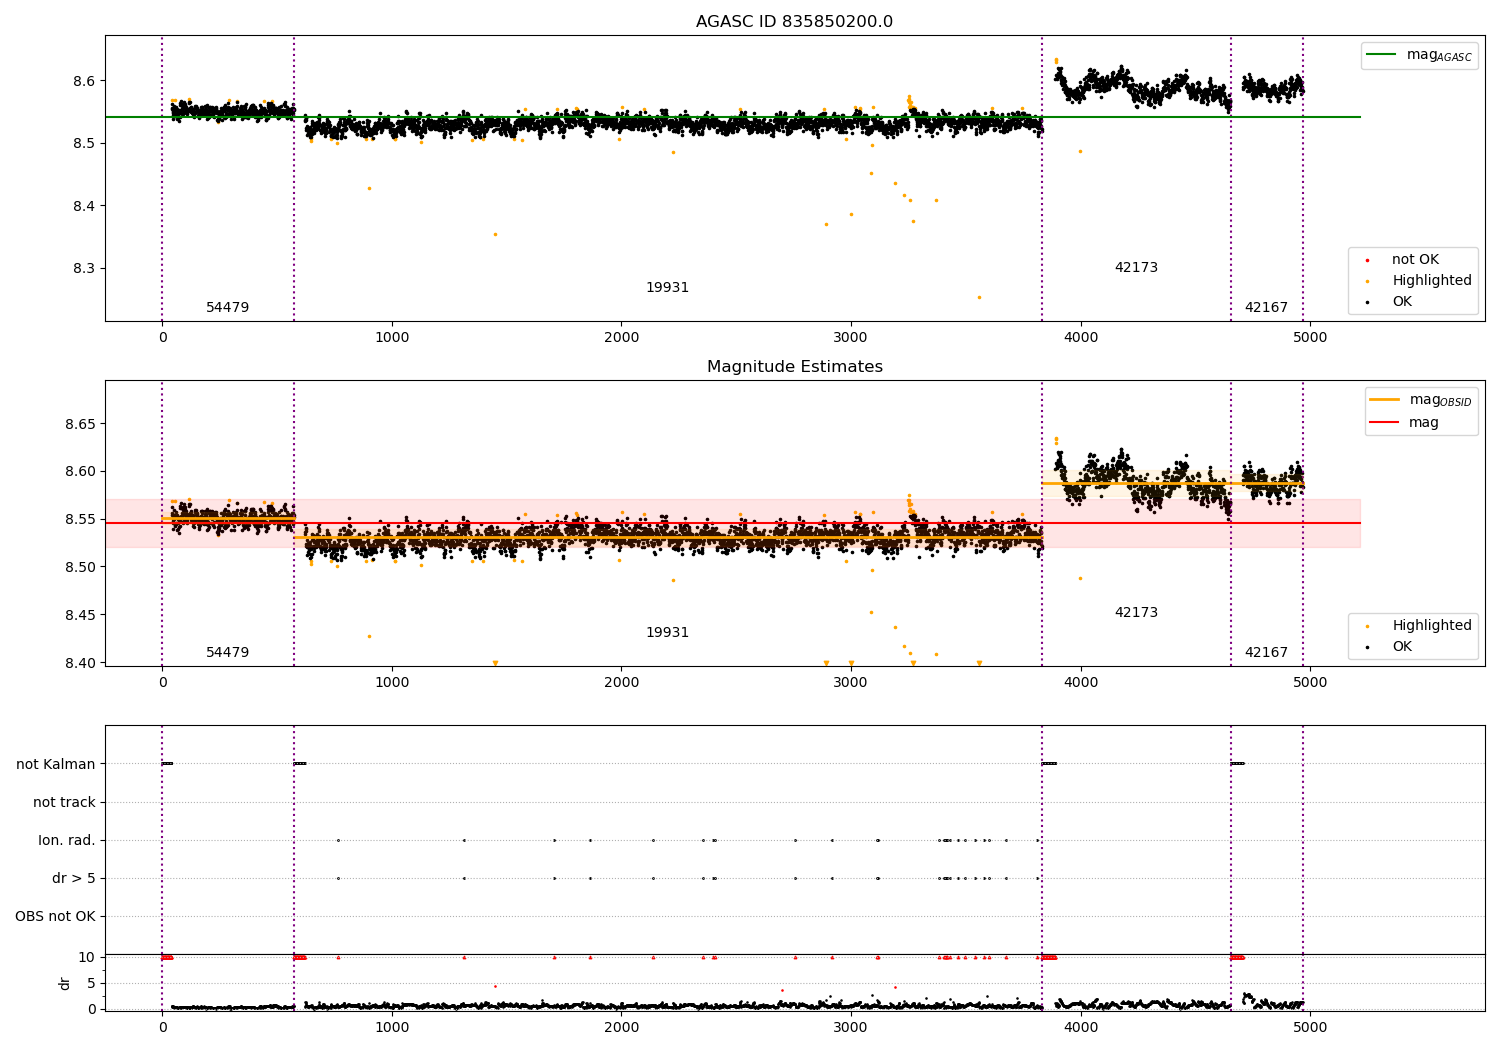
Task: Click the mag AGASC legend label in top plot
Action: (x=1439, y=55)
